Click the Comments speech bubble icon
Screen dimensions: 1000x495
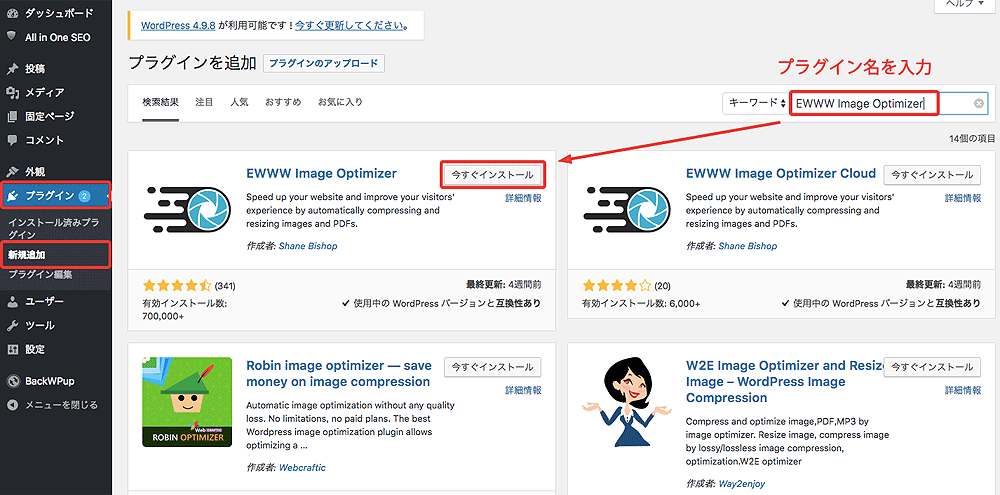(x=12, y=140)
